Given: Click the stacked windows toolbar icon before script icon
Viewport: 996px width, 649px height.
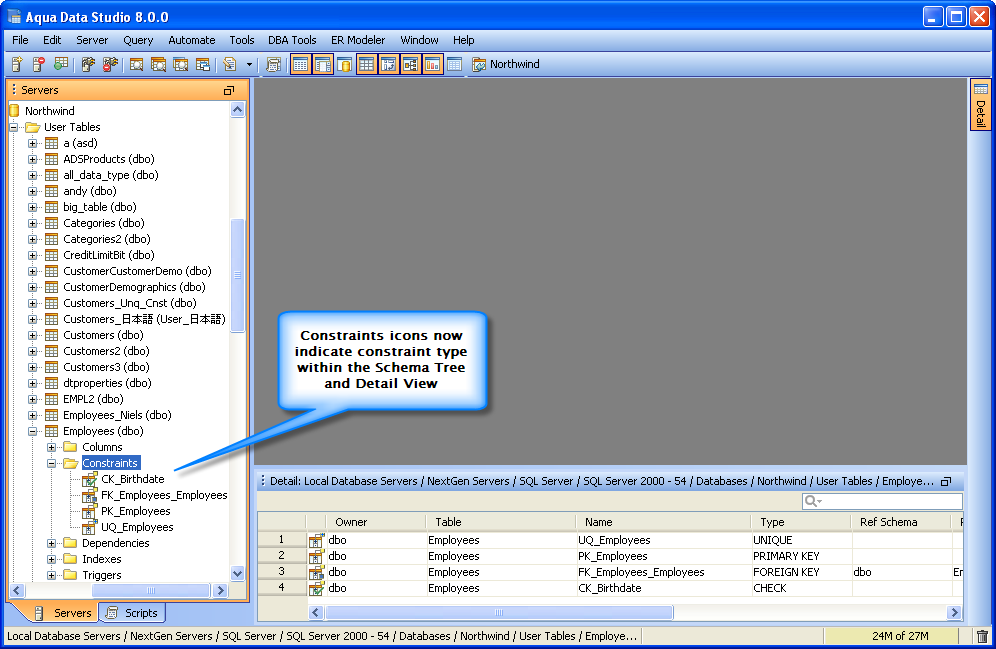Looking at the screenshot, I should click(x=203, y=64).
